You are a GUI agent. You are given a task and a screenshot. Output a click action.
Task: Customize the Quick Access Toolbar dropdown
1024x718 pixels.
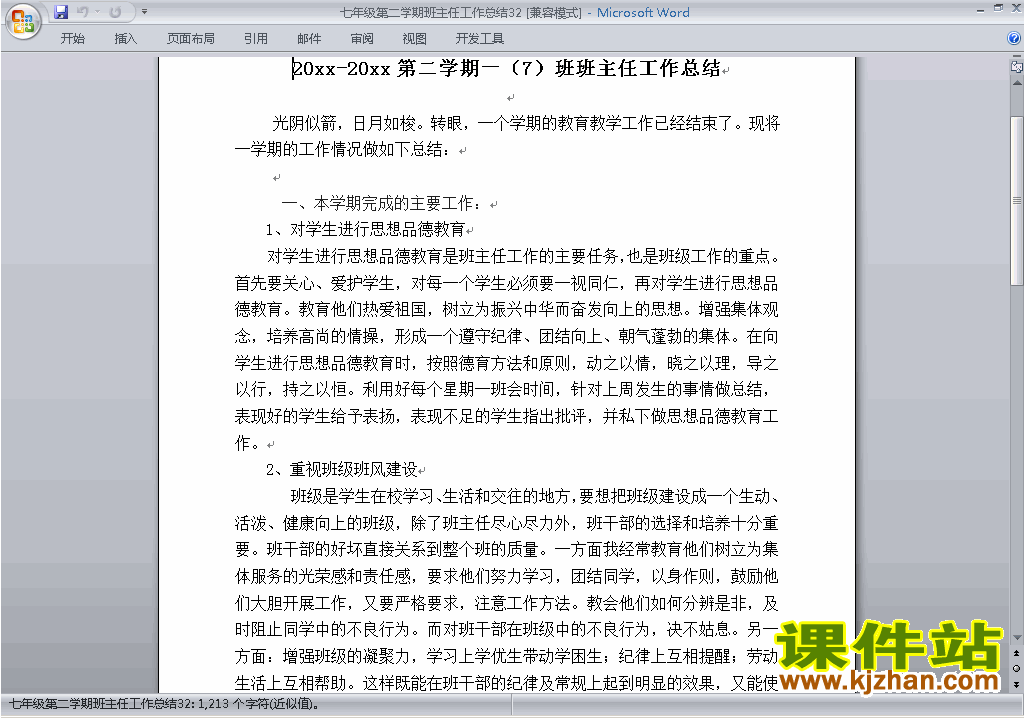pyautogui.click(x=144, y=12)
